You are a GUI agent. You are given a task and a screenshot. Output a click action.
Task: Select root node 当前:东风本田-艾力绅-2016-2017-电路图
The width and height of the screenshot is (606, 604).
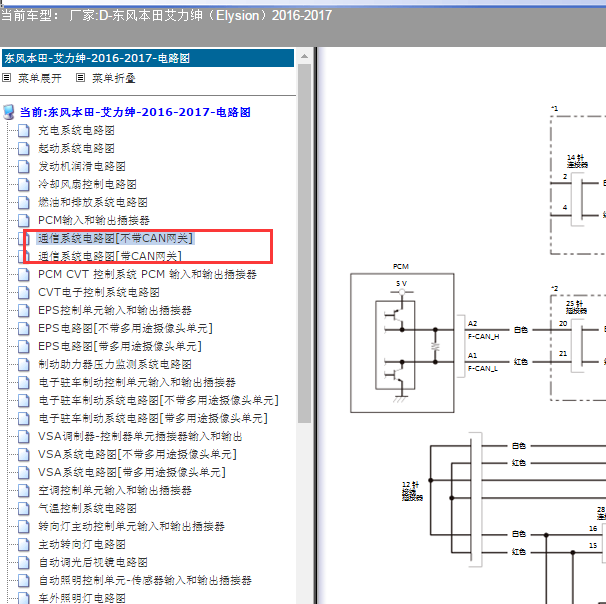[x=135, y=112]
